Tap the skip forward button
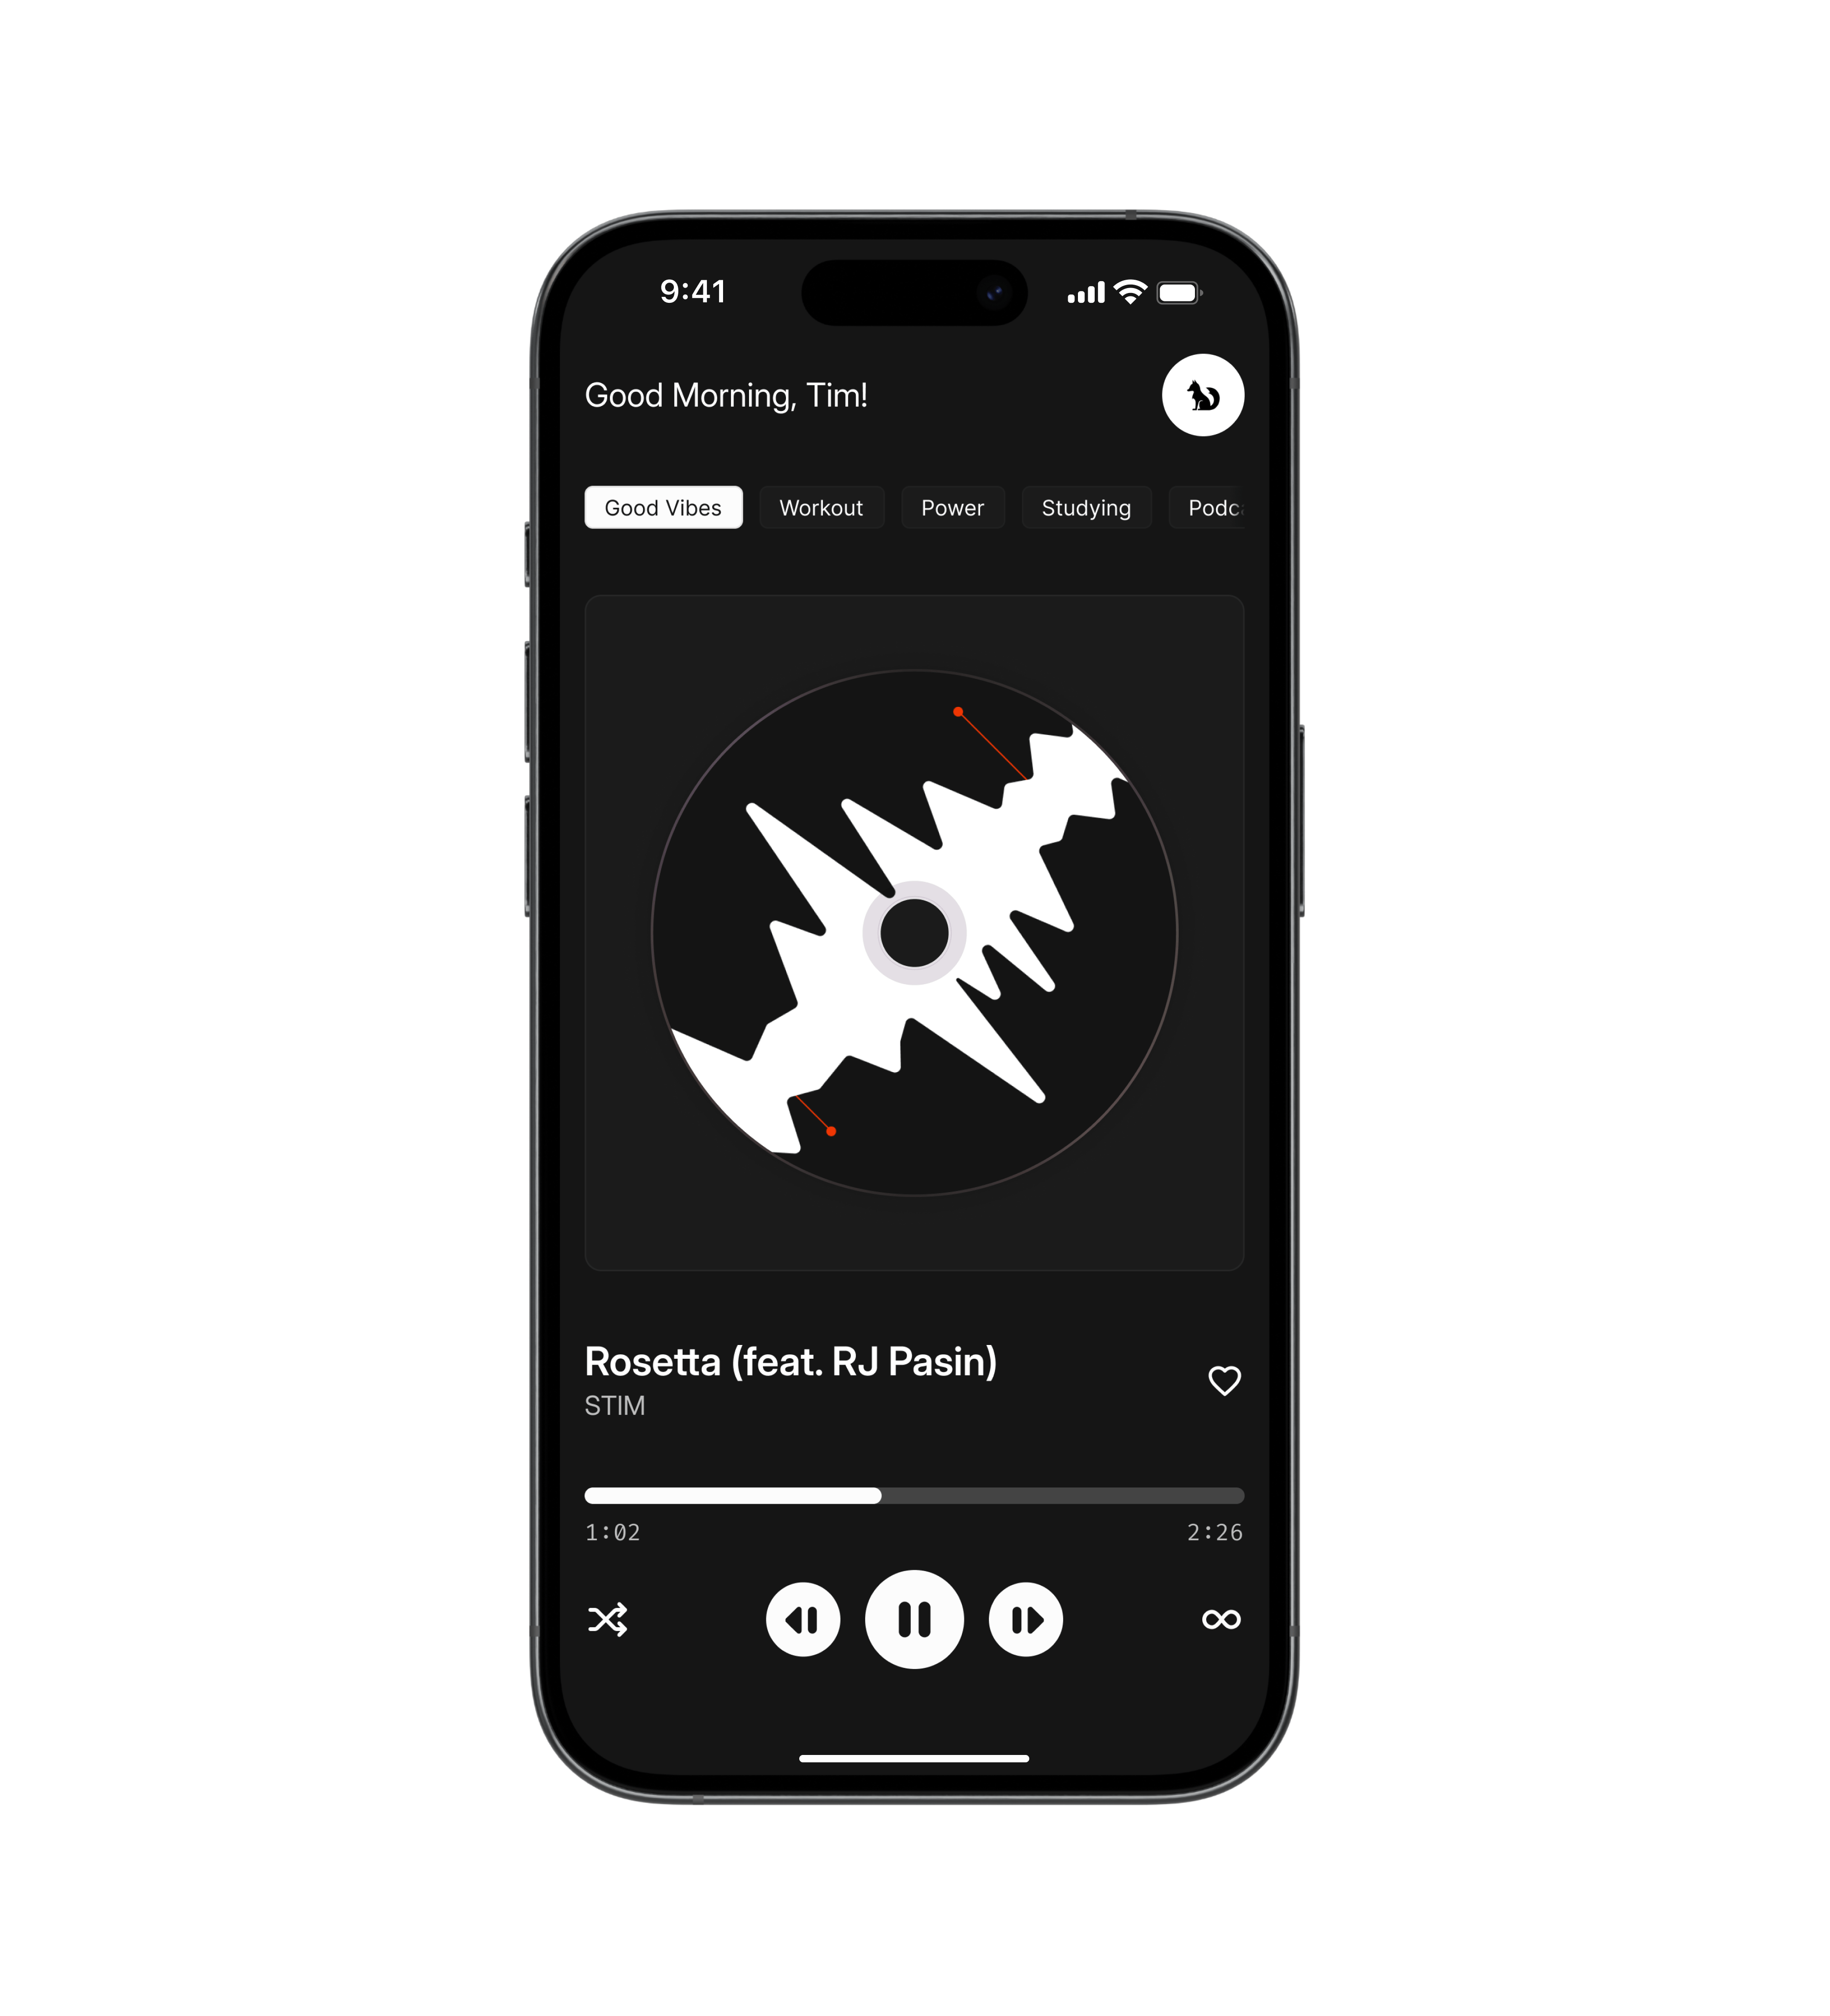The height and width of the screenshot is (2016, 1830). point(1024,1617)
